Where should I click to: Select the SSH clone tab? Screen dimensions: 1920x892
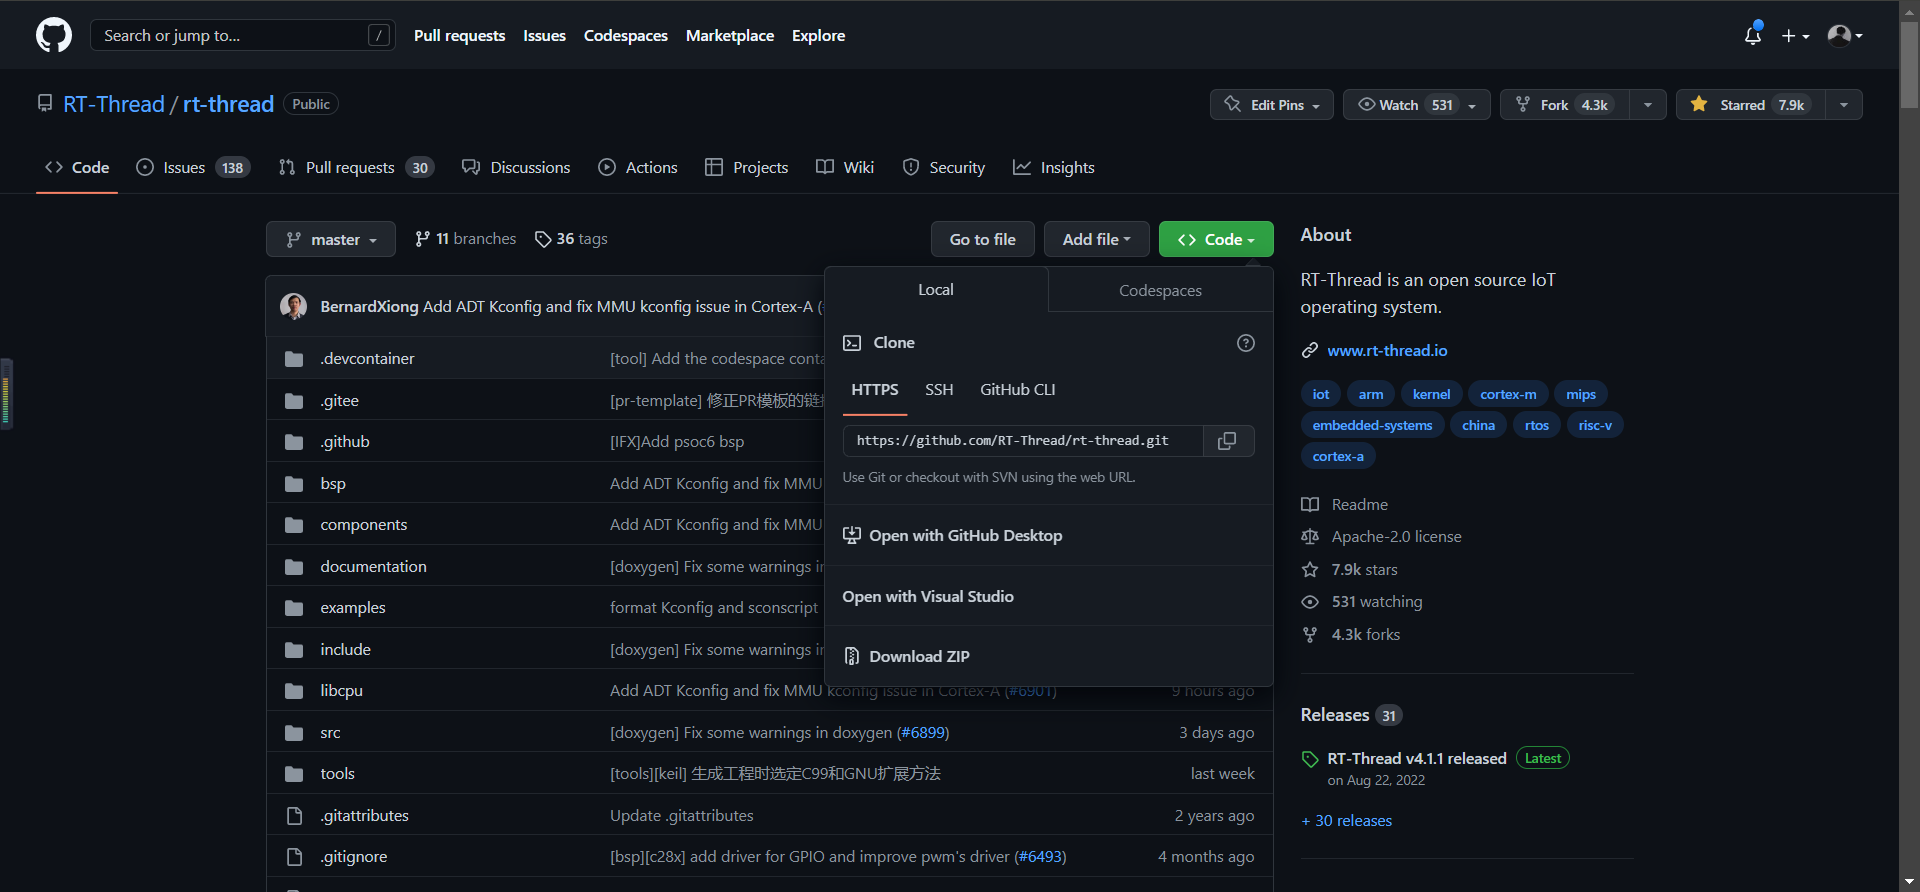coord(939,390)
